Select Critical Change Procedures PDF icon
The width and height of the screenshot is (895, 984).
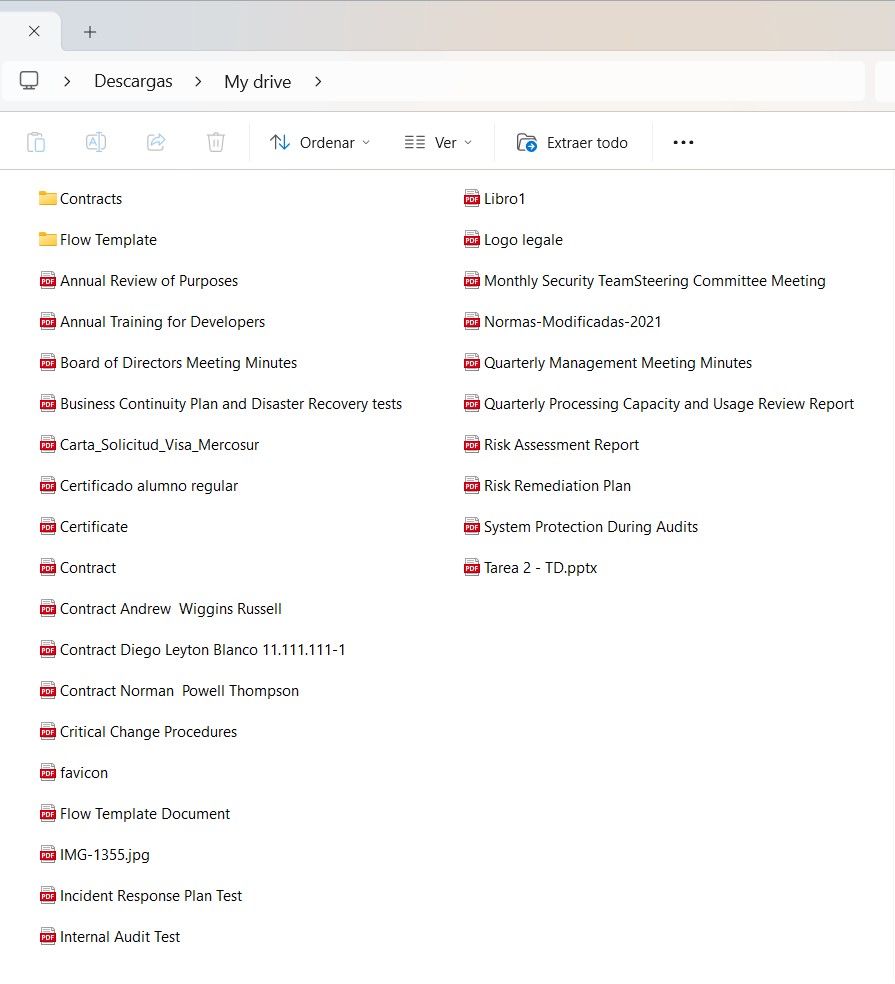click(48, 731)
